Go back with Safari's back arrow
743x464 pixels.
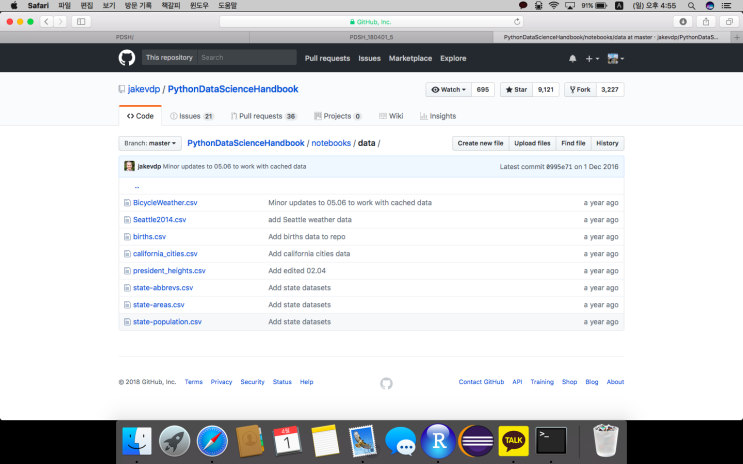(46, 22)
